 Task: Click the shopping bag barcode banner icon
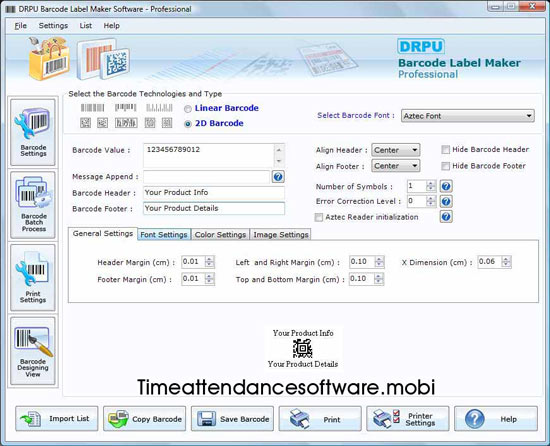click(x=49, y=59)
